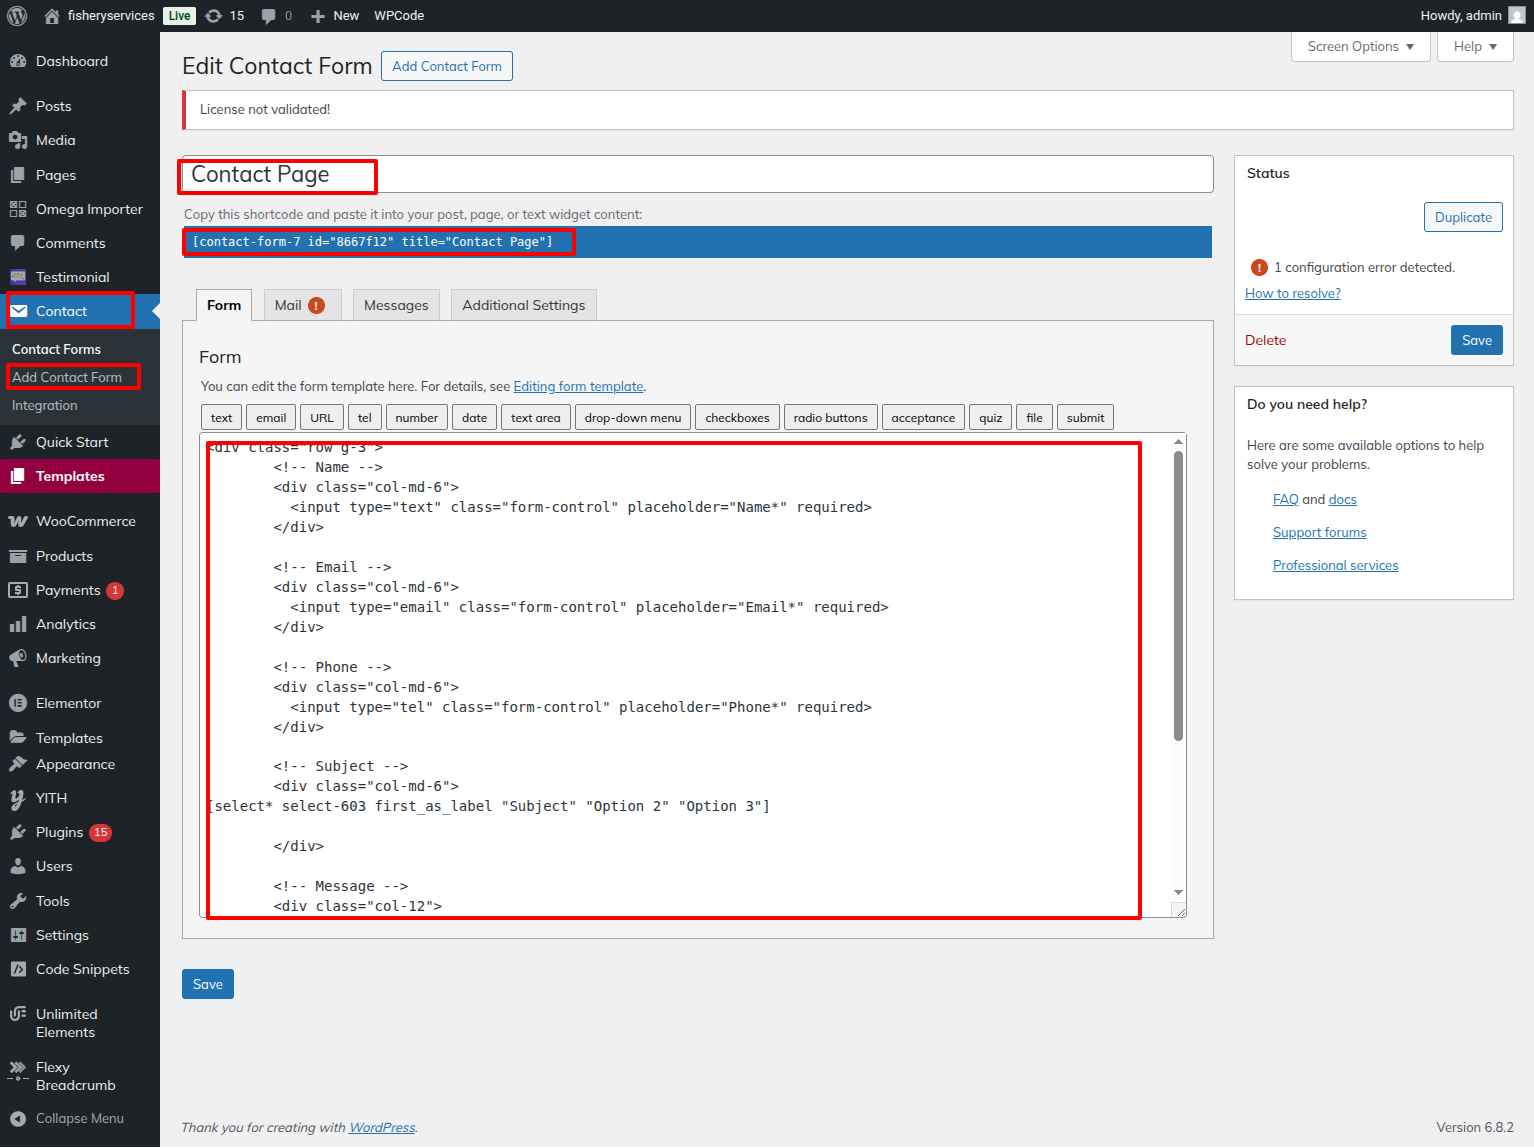Click the WordPress logo icon
Screen dimensions: 1534x1148
point(17,16)
